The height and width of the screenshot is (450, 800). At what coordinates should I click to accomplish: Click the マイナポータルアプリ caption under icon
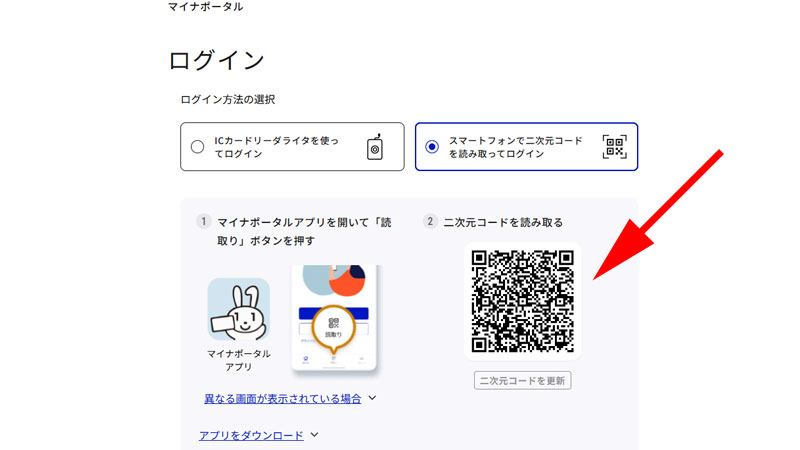[x=239, y=360]
